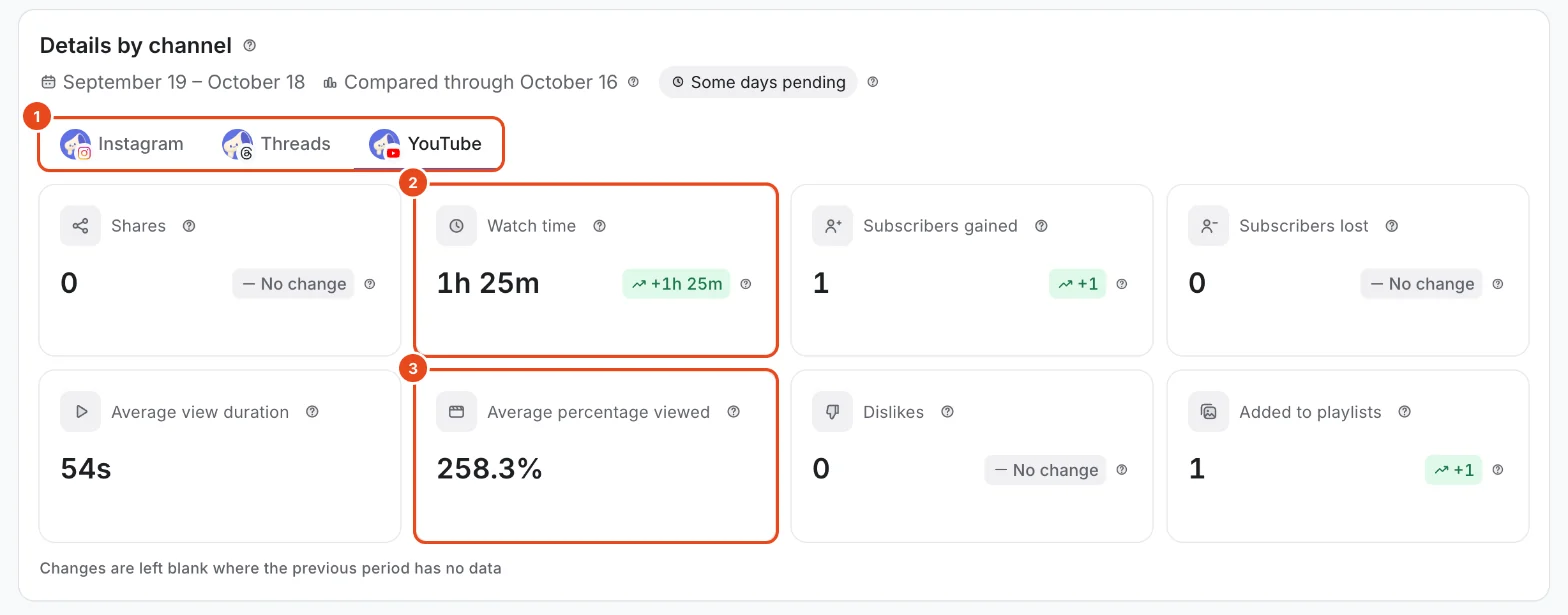Click the +1h 25m change badge
The image size is (1568, 615).
pyautogui.click(x=676, y=284)
